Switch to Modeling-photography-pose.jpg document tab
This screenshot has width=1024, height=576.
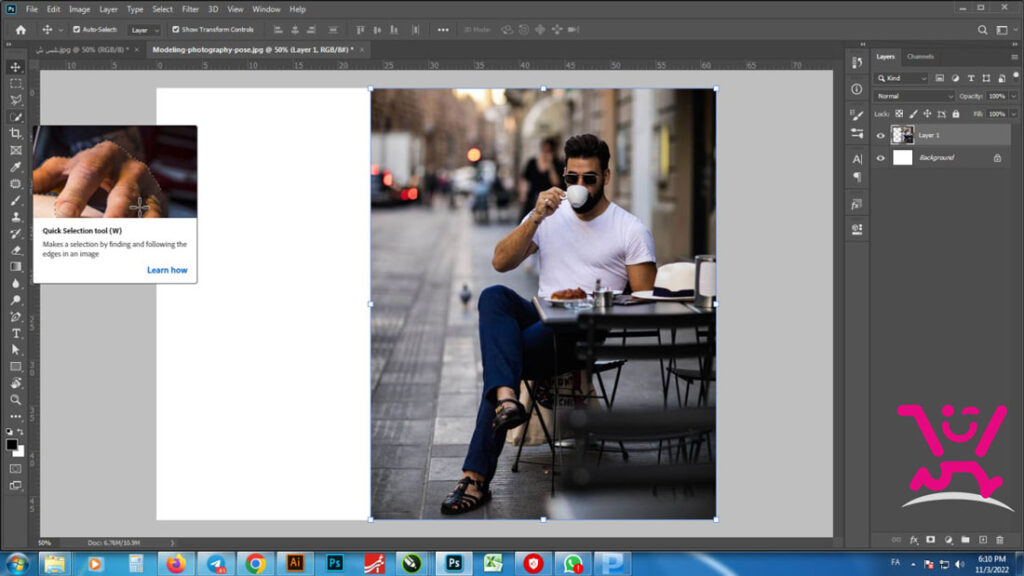tap(253, 50)
